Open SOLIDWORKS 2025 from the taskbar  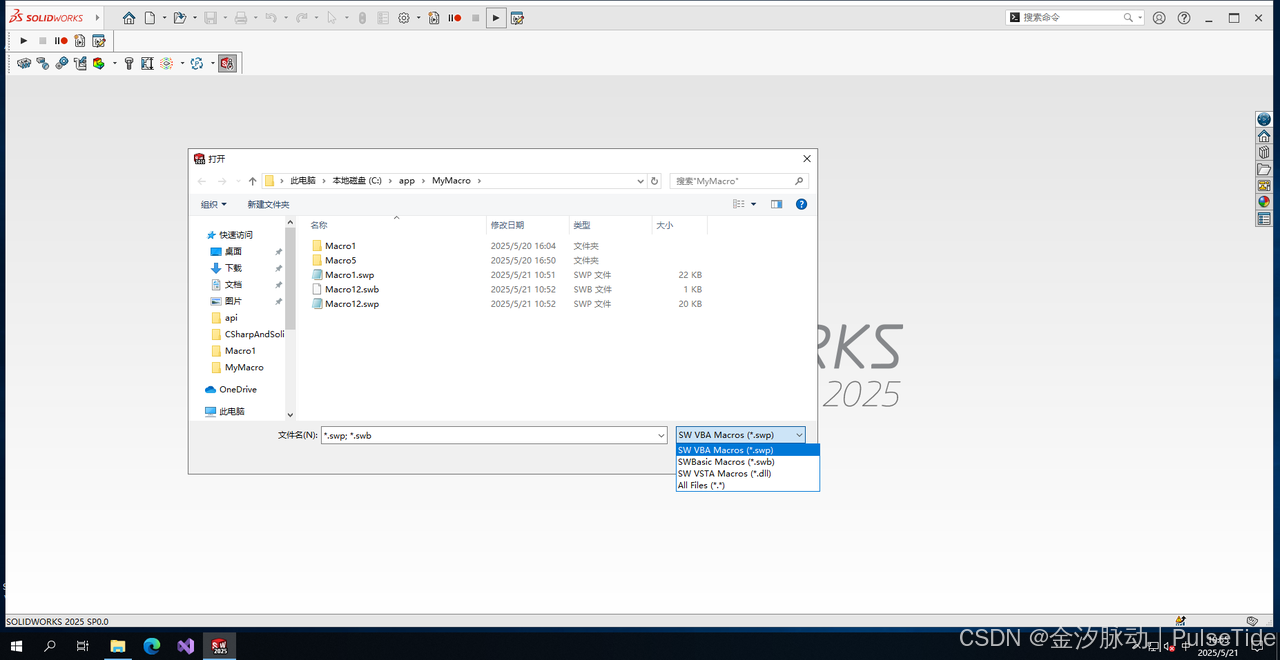coord(219,645)
